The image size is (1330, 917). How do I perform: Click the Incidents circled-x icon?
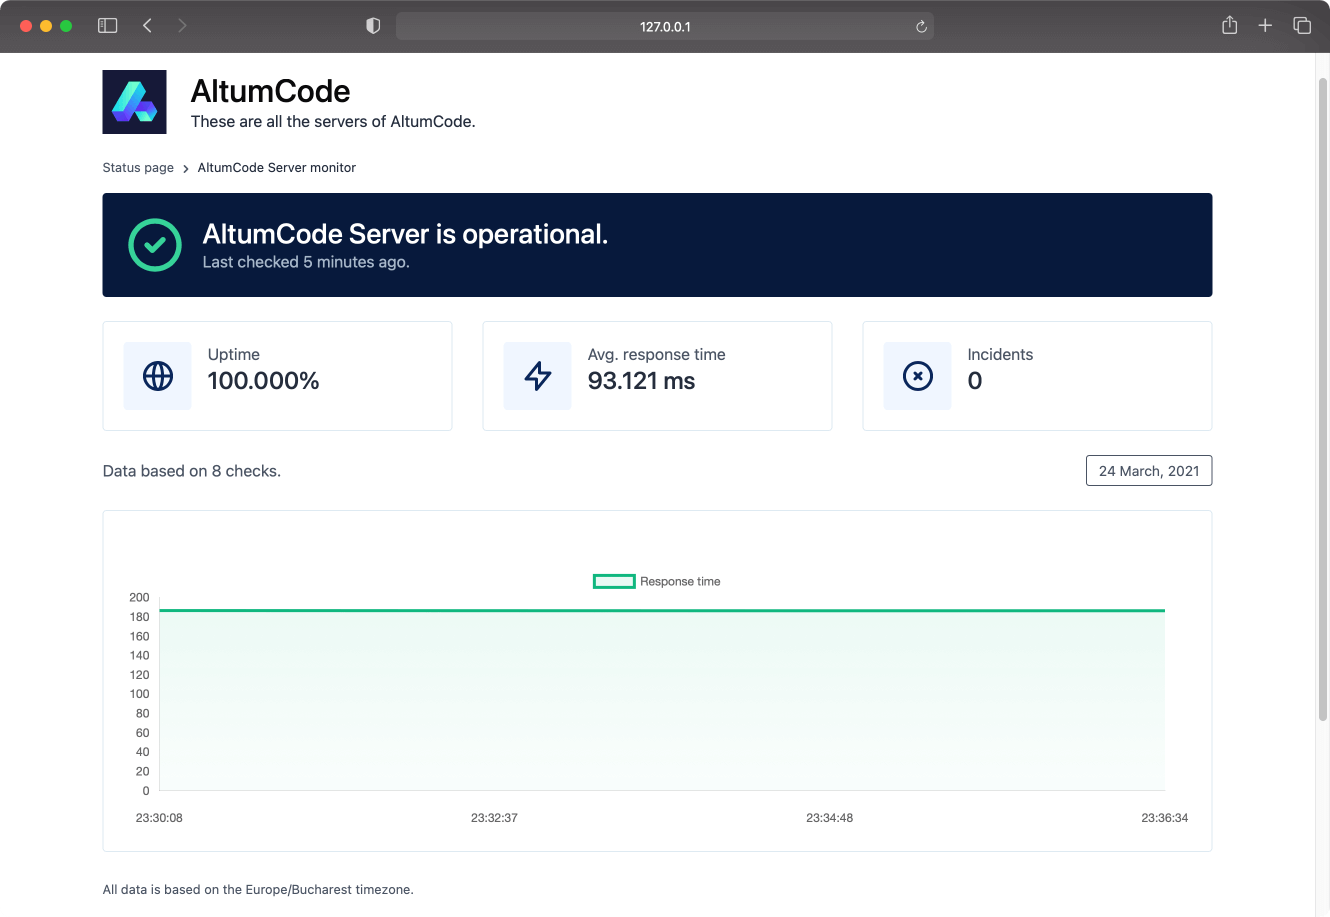pyautogui.click(x=918, y=376)
